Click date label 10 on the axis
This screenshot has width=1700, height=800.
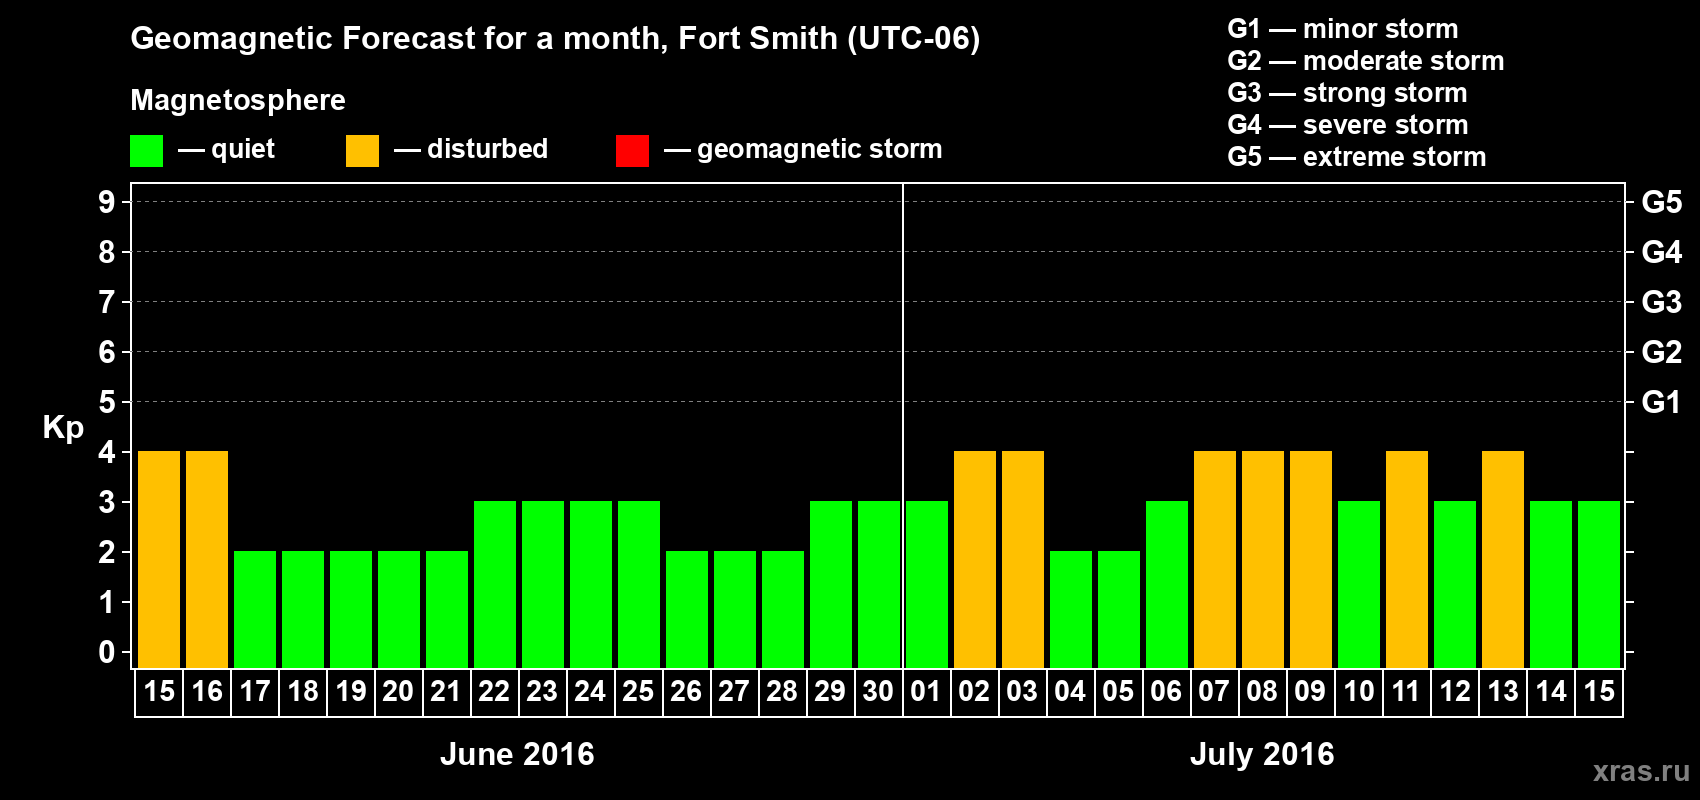[1359, 692]
